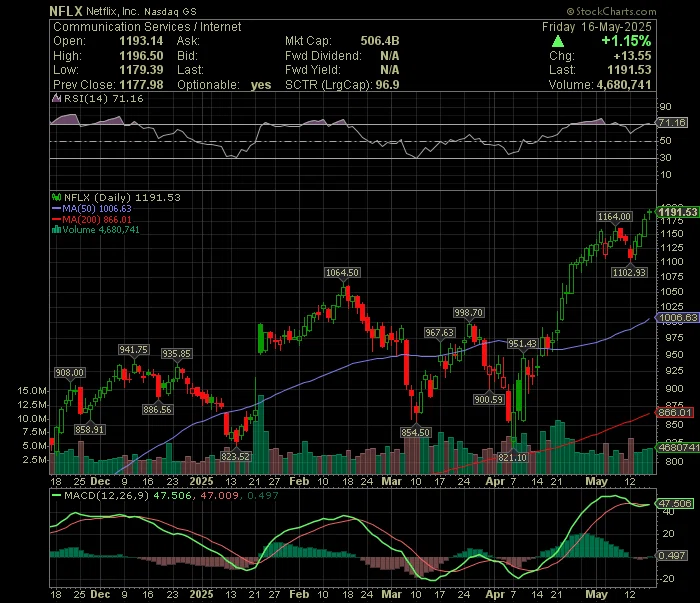Click the Prev Close value 1177.98
This screenshot has width=700, height=603.
[141, 85]
